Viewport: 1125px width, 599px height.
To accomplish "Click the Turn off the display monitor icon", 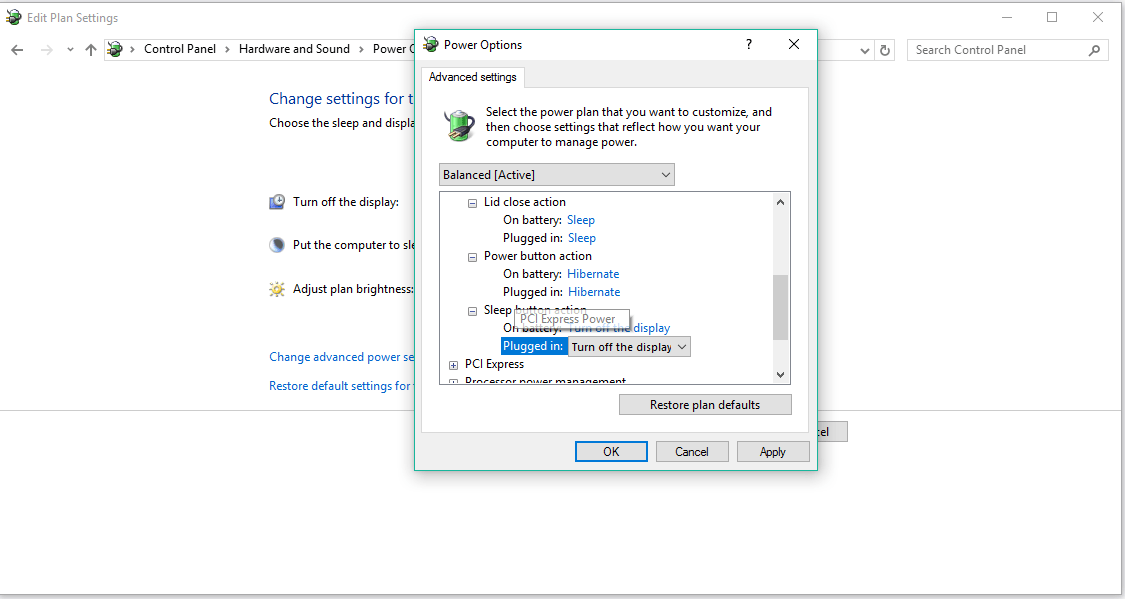I will tap(277, 202).
